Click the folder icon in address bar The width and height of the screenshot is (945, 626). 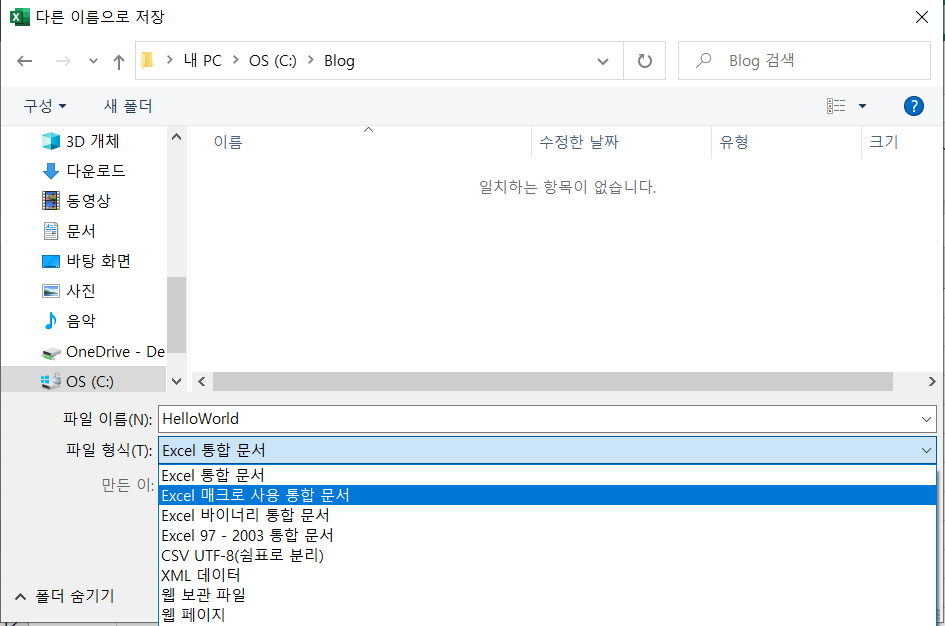click(147, 60)
